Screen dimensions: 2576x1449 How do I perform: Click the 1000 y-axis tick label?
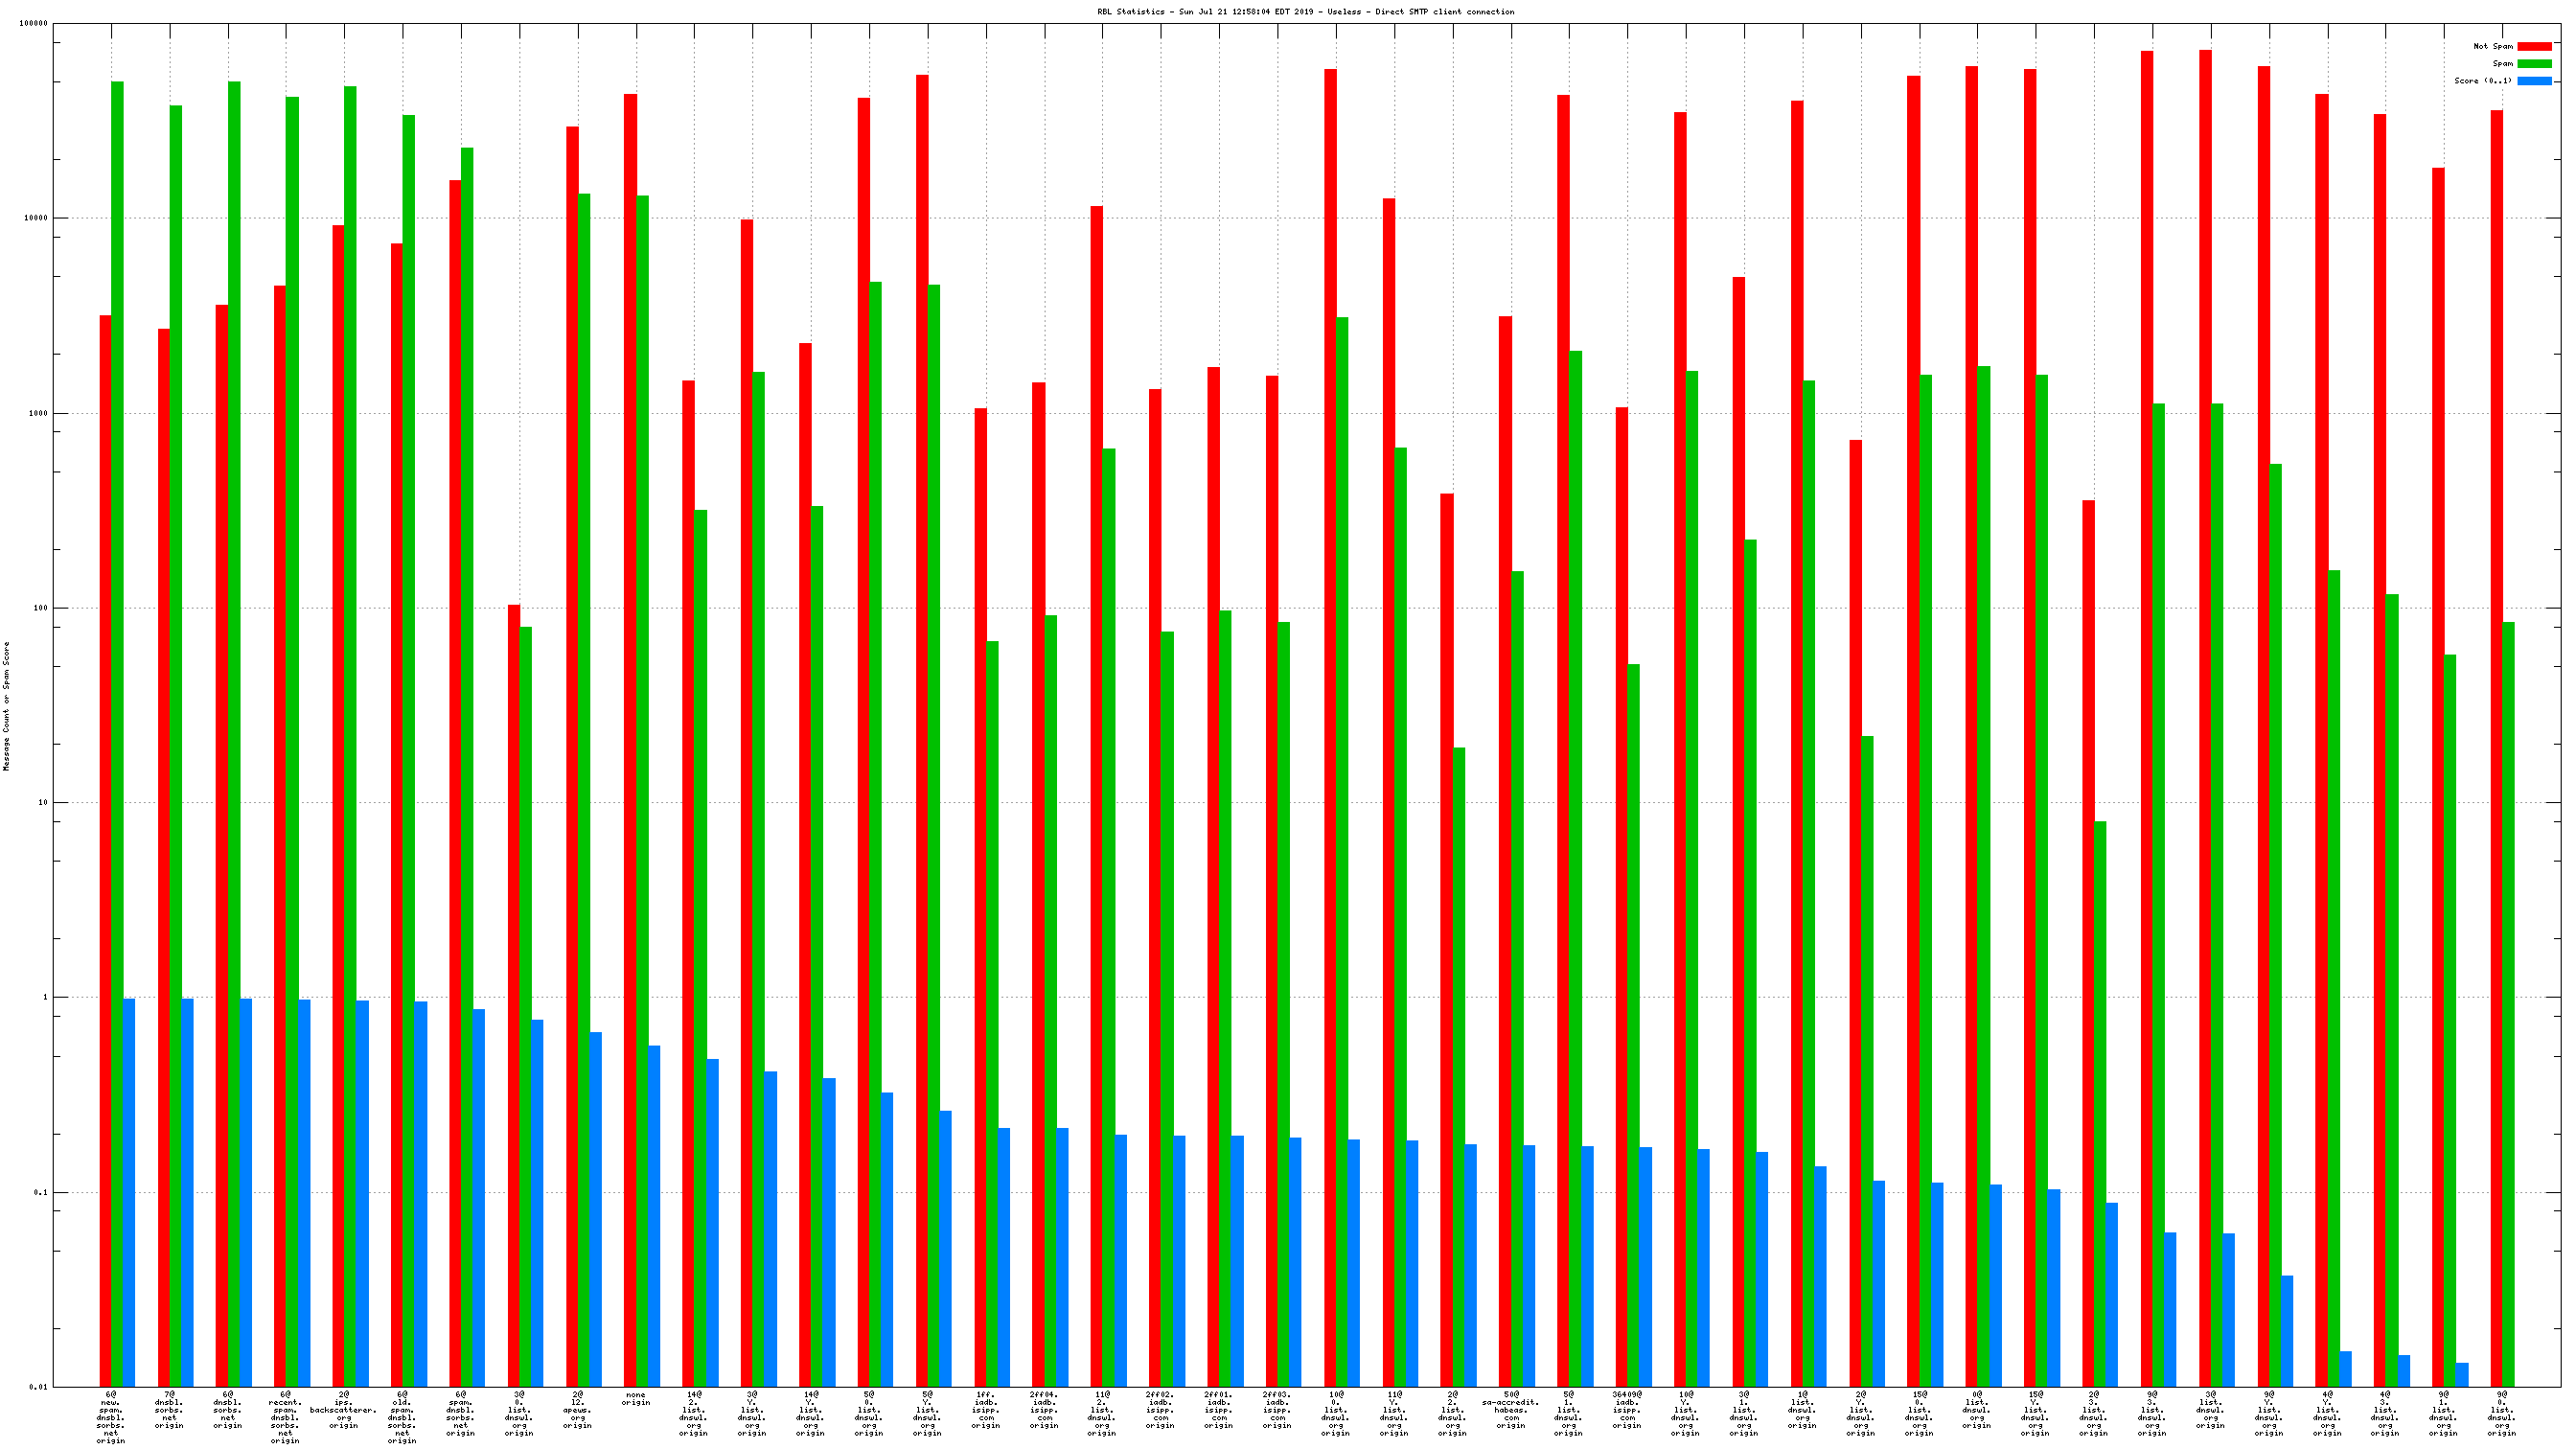point(37,413)
